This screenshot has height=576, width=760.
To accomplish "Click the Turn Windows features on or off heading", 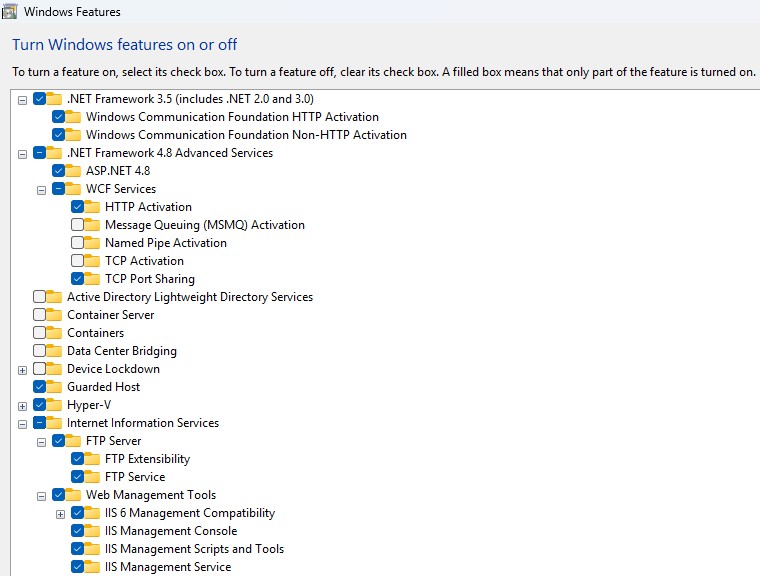I will point(125,45).
